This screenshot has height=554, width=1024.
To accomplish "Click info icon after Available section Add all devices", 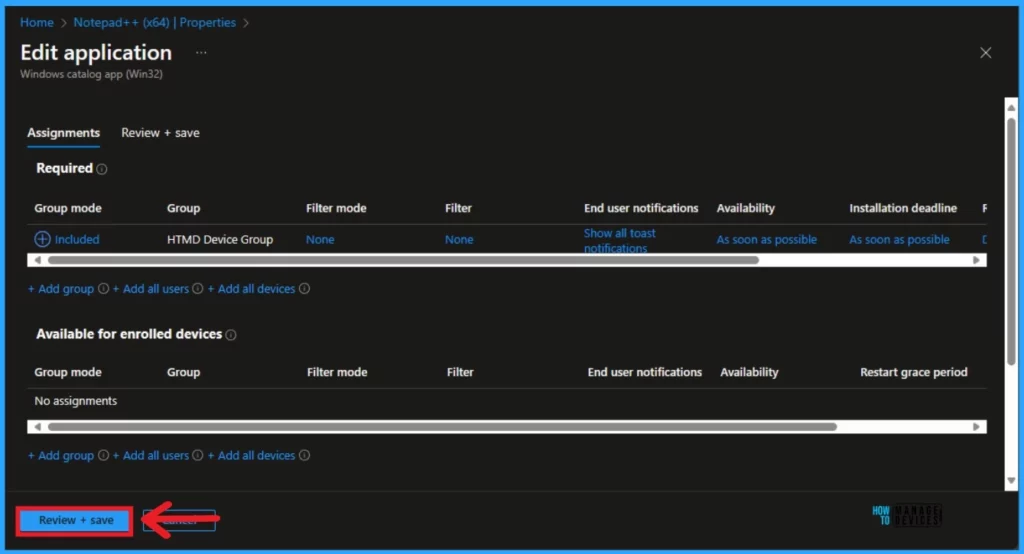I will [304, 455].
